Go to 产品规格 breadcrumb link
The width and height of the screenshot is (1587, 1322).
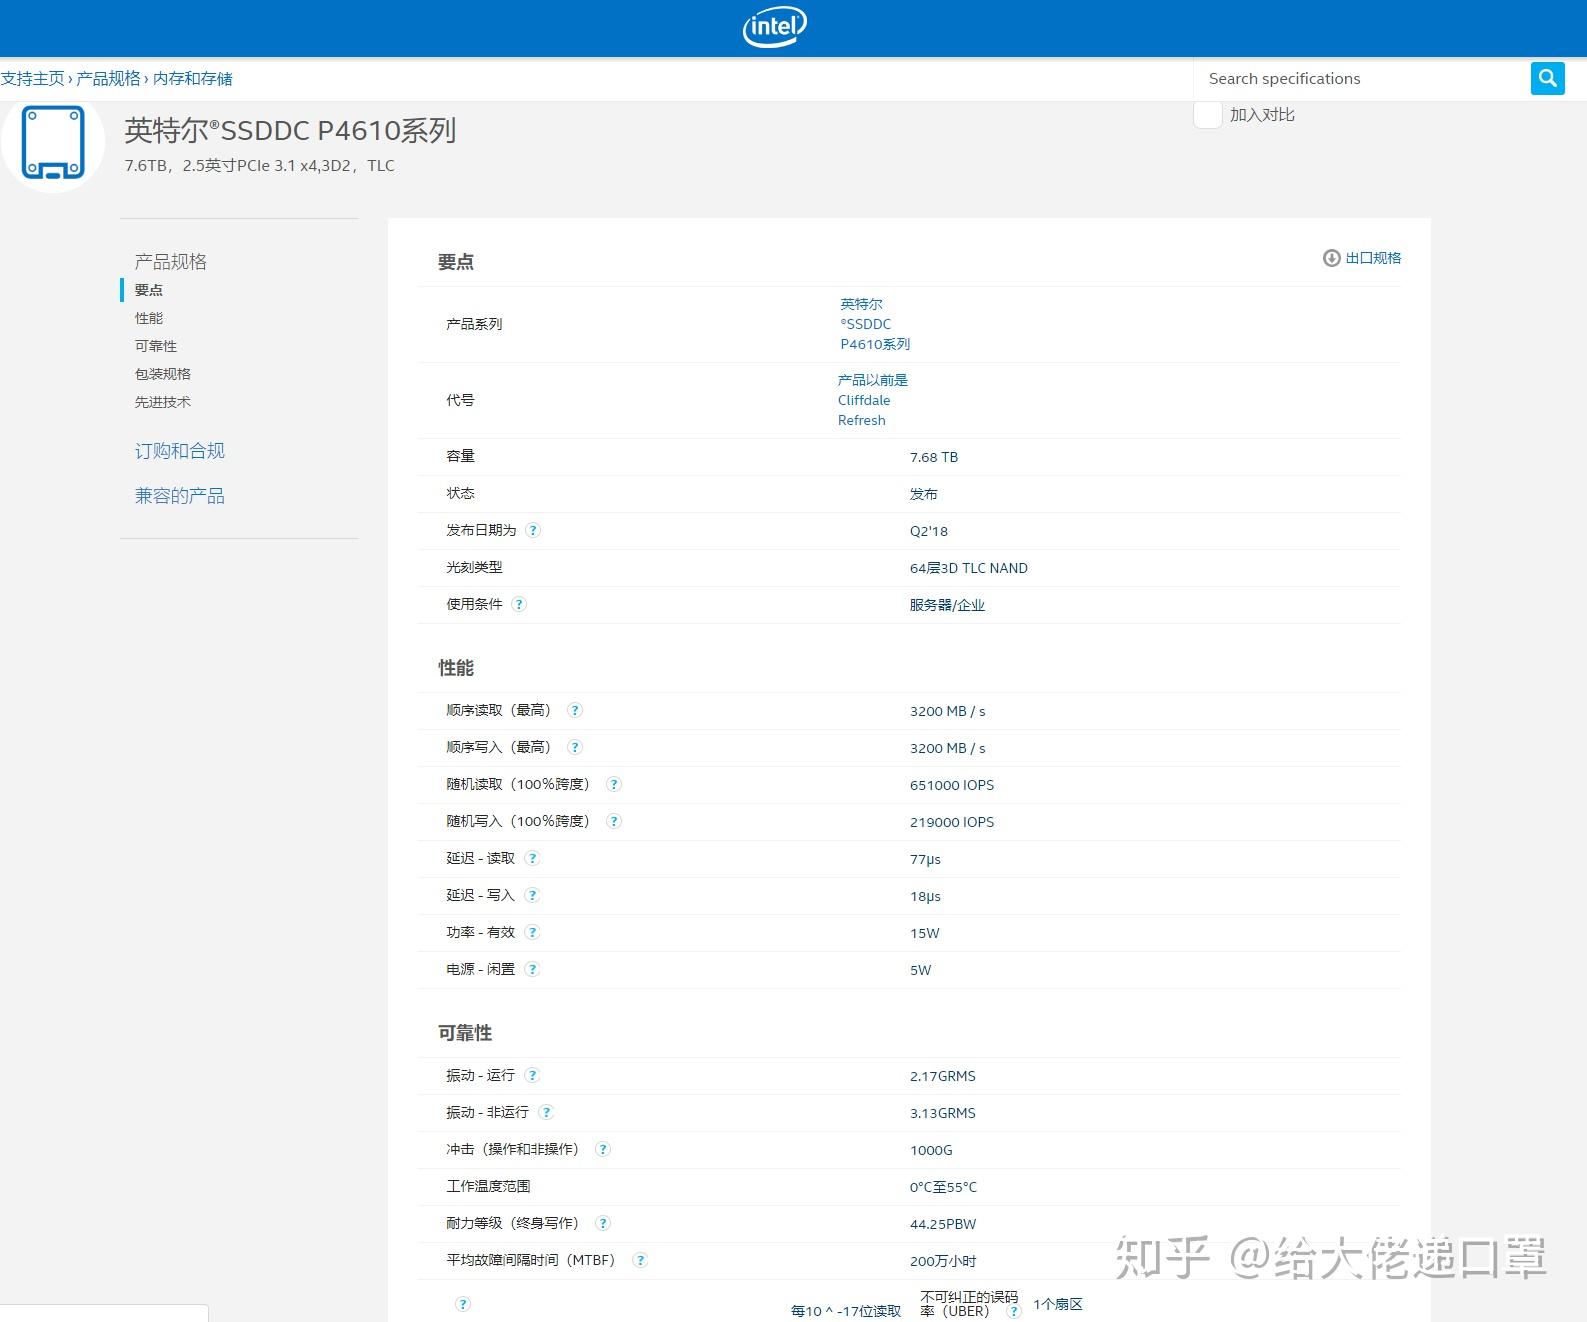[109, 78]
